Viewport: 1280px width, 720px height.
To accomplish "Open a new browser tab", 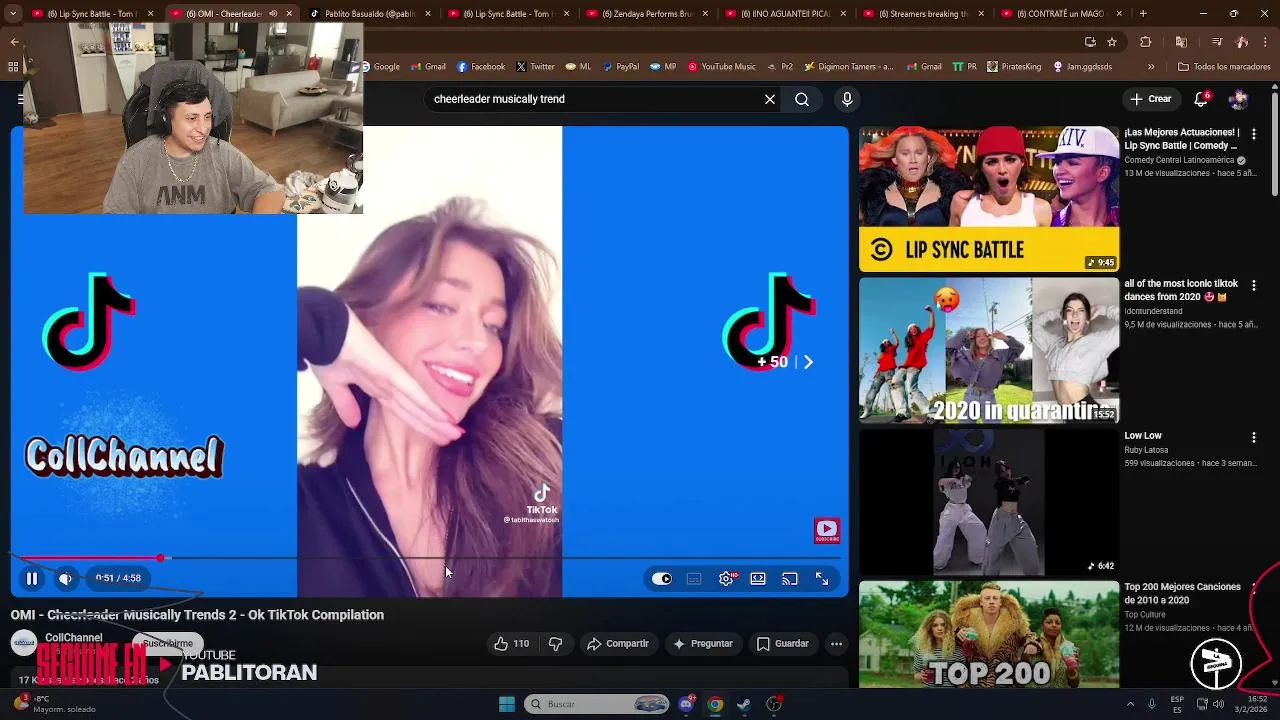I will click(x=1143, y=14).
